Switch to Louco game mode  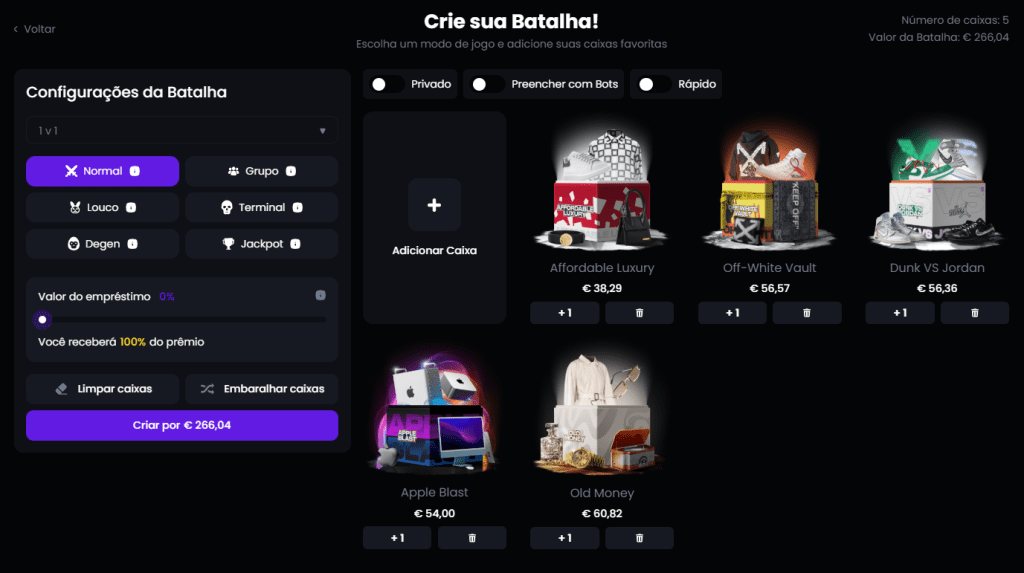(103, 208)
